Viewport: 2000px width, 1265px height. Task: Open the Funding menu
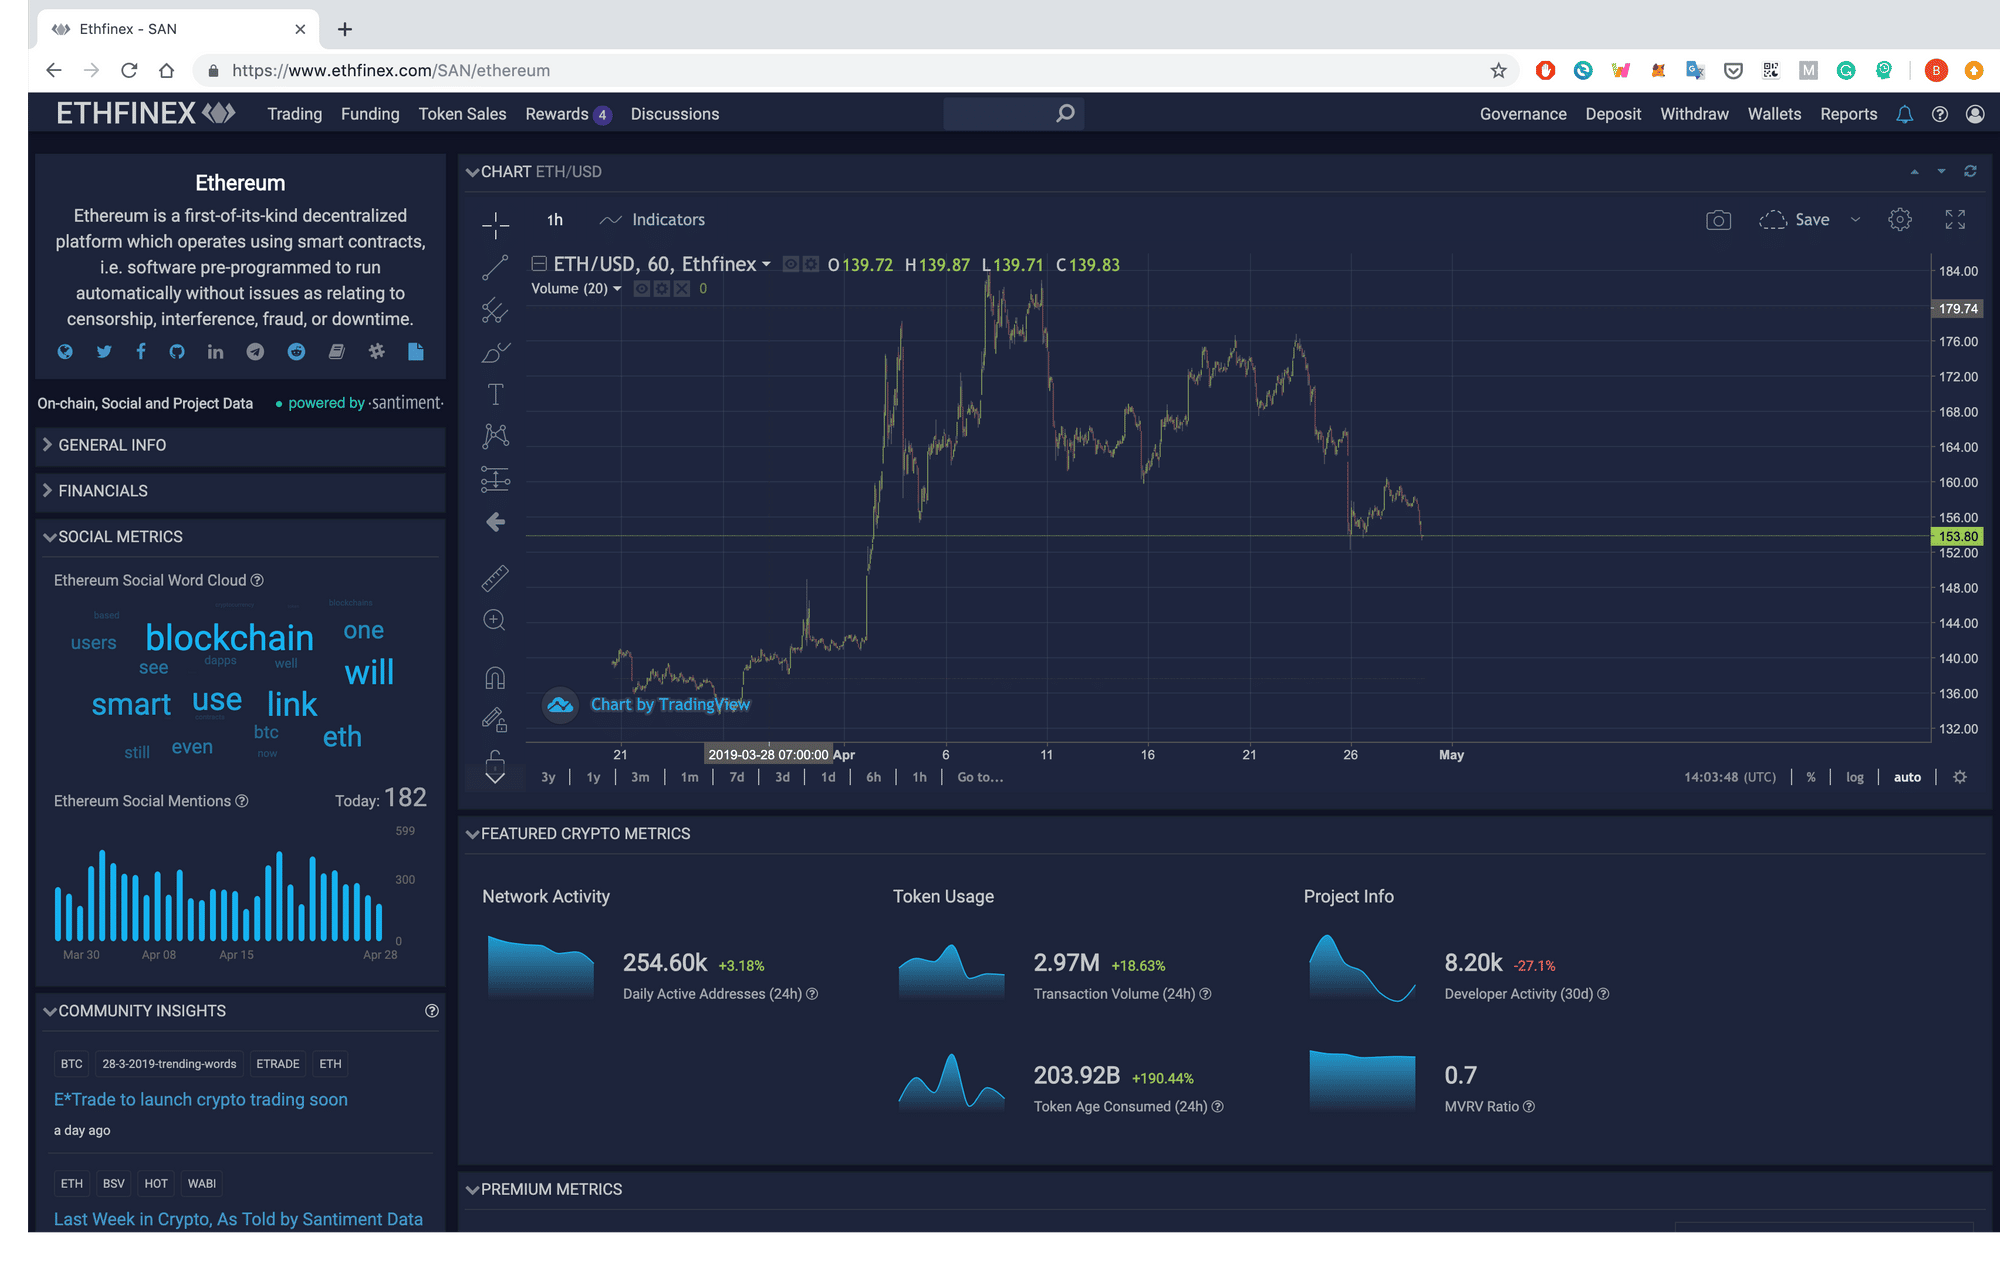(370, 114)
